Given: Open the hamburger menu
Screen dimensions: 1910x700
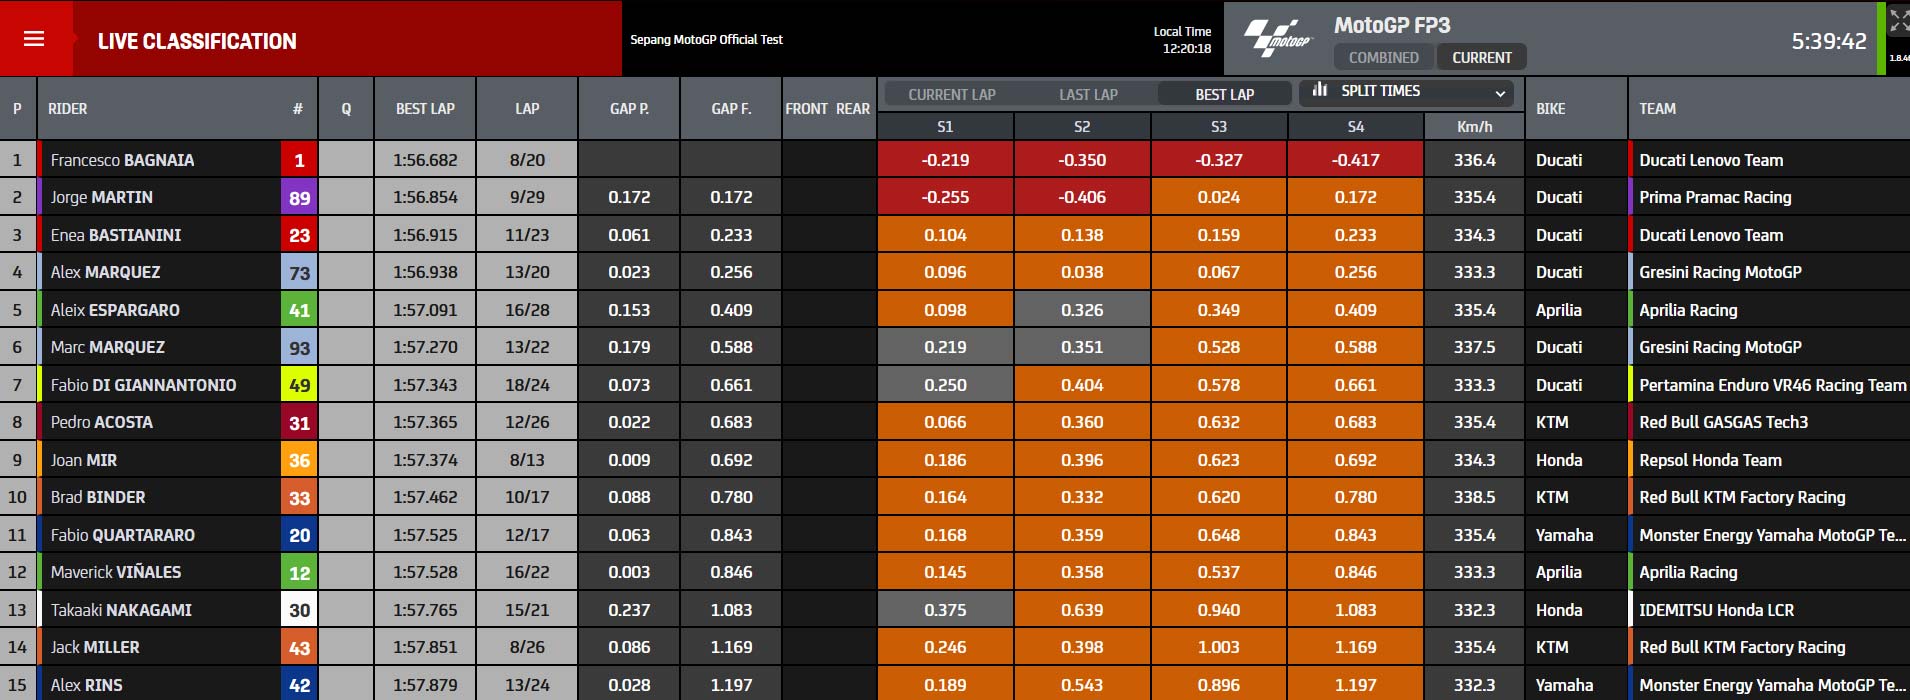Looking at the screenshot, I should pyautogui.click(x=34, y=39).
